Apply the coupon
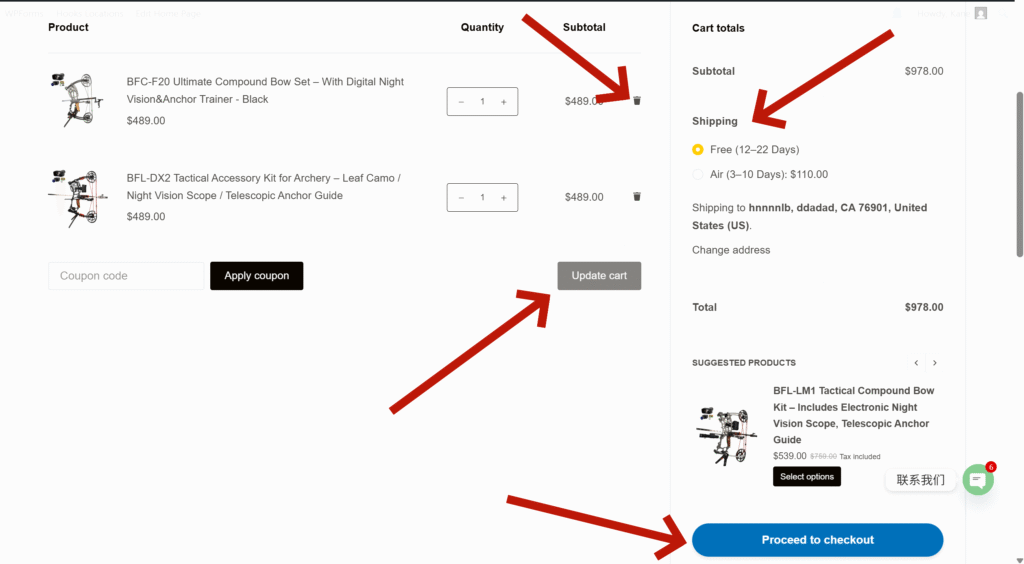Image resolution: width=1024 pixels, height=564 pixels. pos(256,276)
